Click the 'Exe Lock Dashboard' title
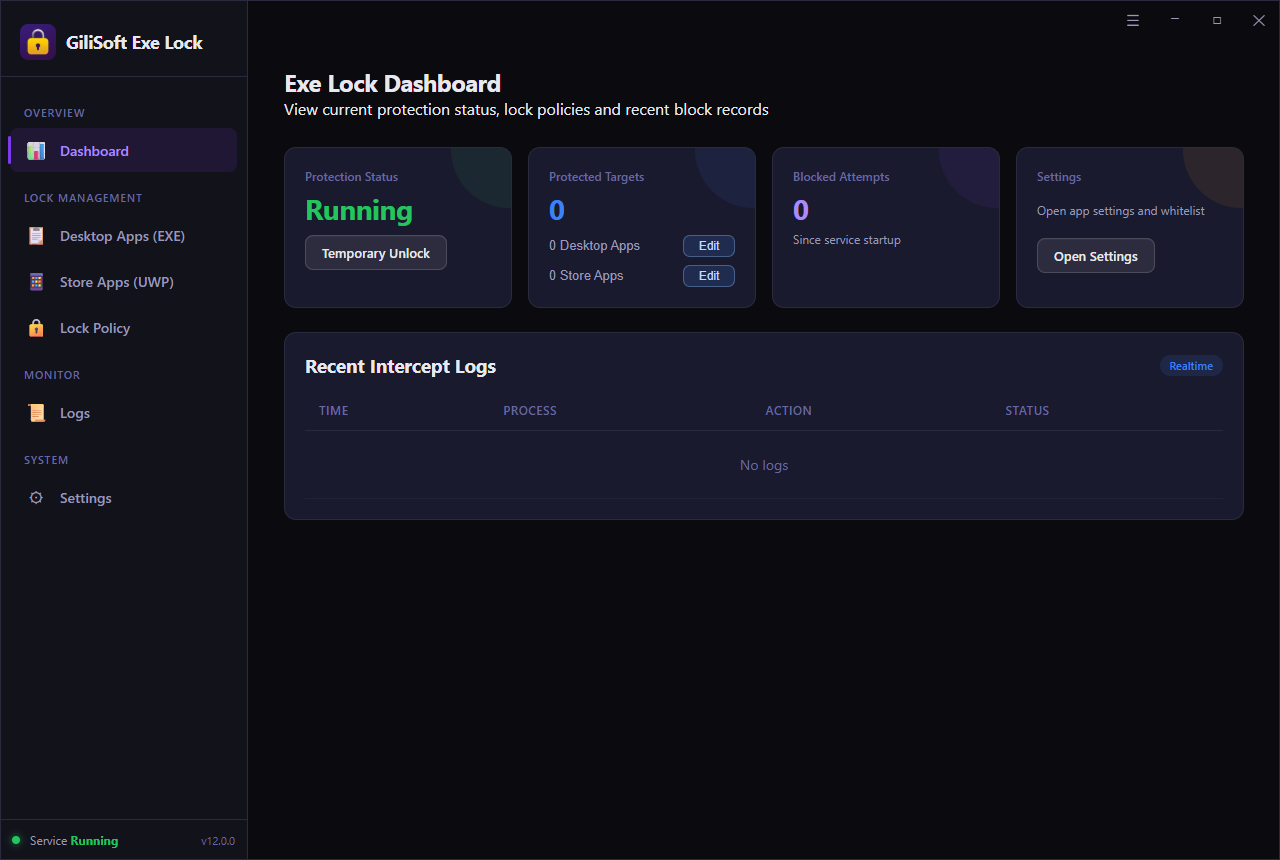This screenshot has height=860, width=1280. tap(393, 84)
